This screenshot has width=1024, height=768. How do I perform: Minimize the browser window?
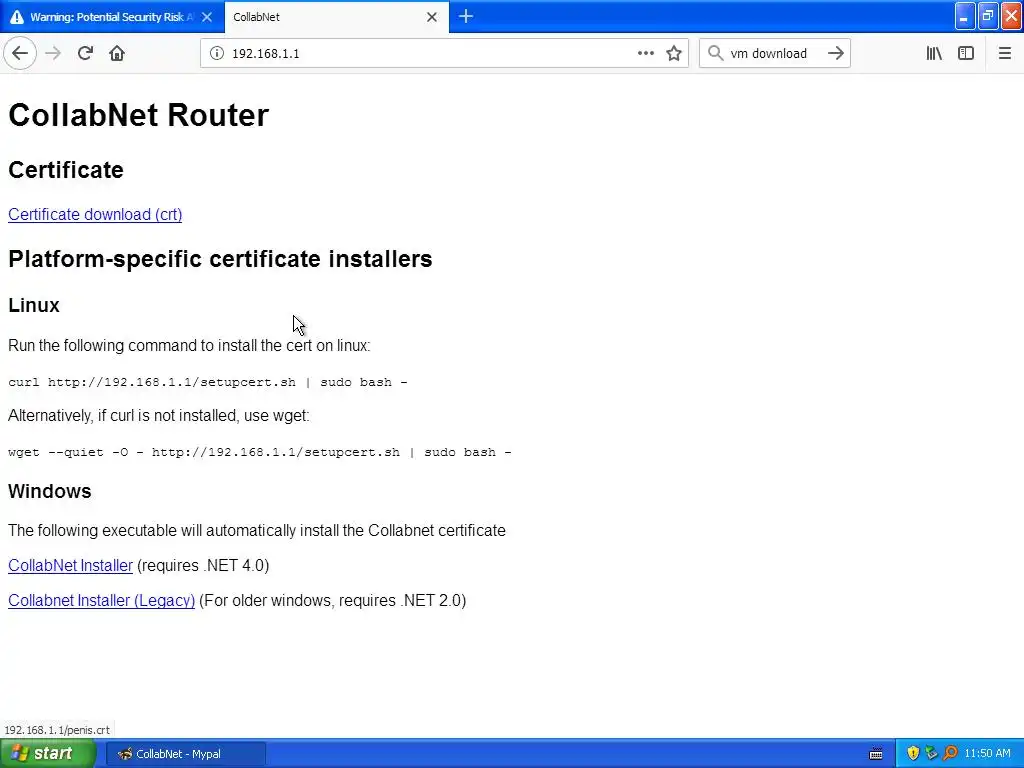pos(965,16)
